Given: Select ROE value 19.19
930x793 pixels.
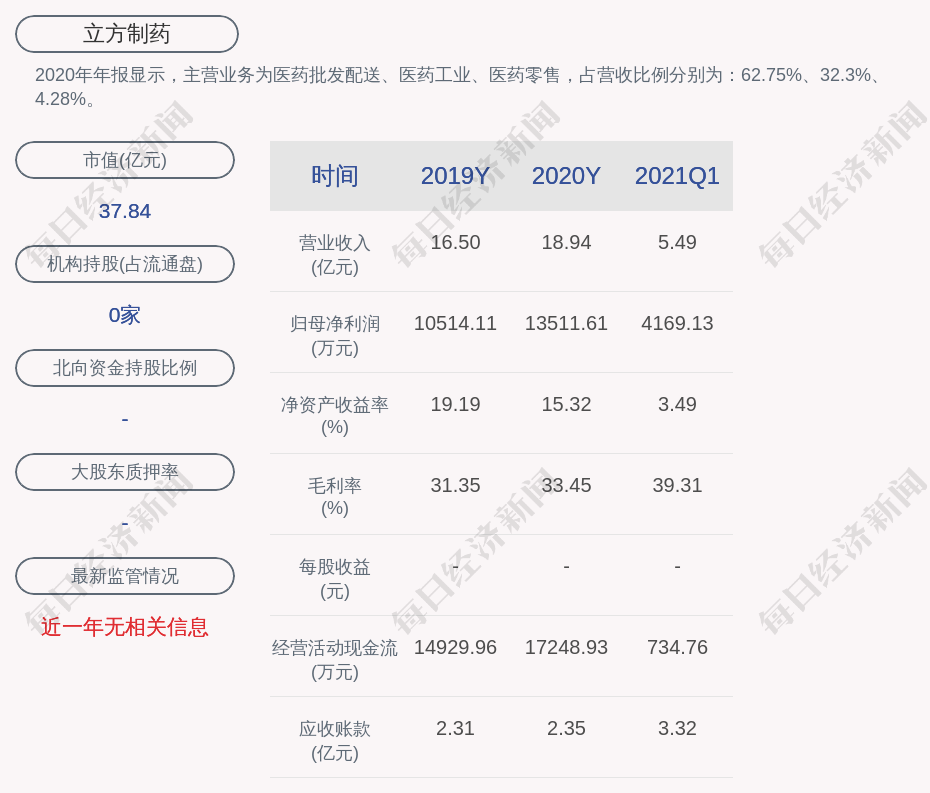Looking at the screenshot, I should click(x=455, y=405).
